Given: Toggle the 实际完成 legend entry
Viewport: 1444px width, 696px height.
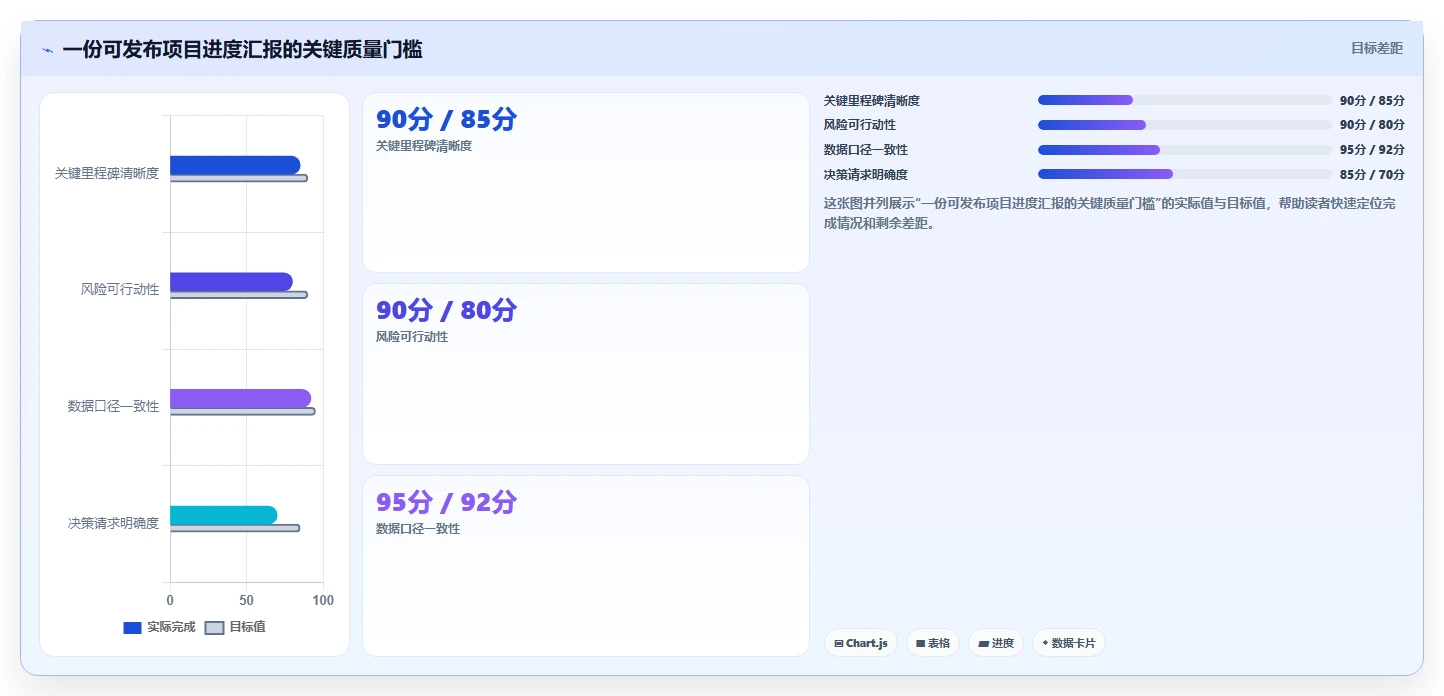Looking at the screenshot, I should pyautogui.click(x=159, y=627).
